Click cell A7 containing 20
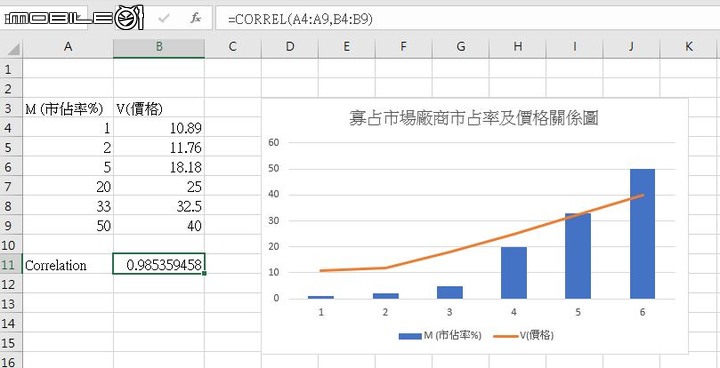Image resolution: width=720 pixels, height=368 pixels. (x=68, y=187)
